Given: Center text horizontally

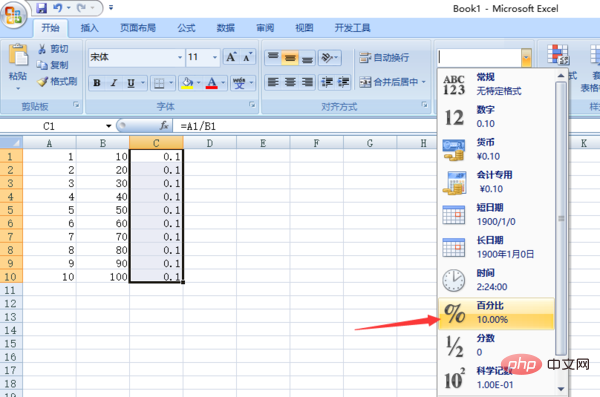Looking at the screenshot, I should 290,82.
